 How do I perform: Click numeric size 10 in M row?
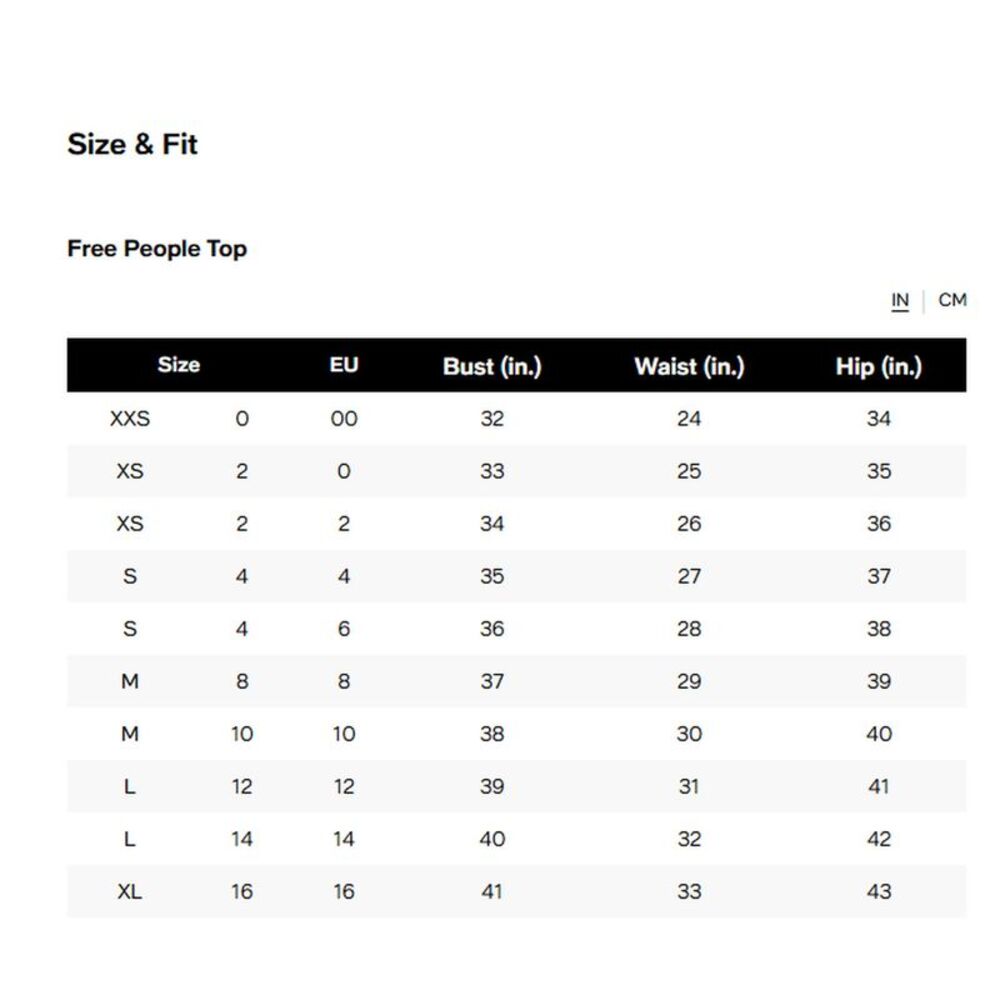click(242, 733)
